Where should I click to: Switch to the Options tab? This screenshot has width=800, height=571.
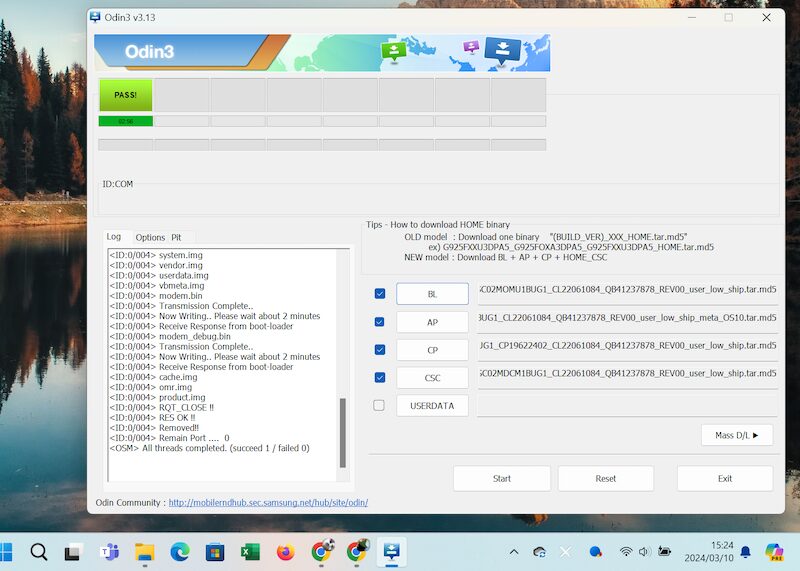(150, 237)
